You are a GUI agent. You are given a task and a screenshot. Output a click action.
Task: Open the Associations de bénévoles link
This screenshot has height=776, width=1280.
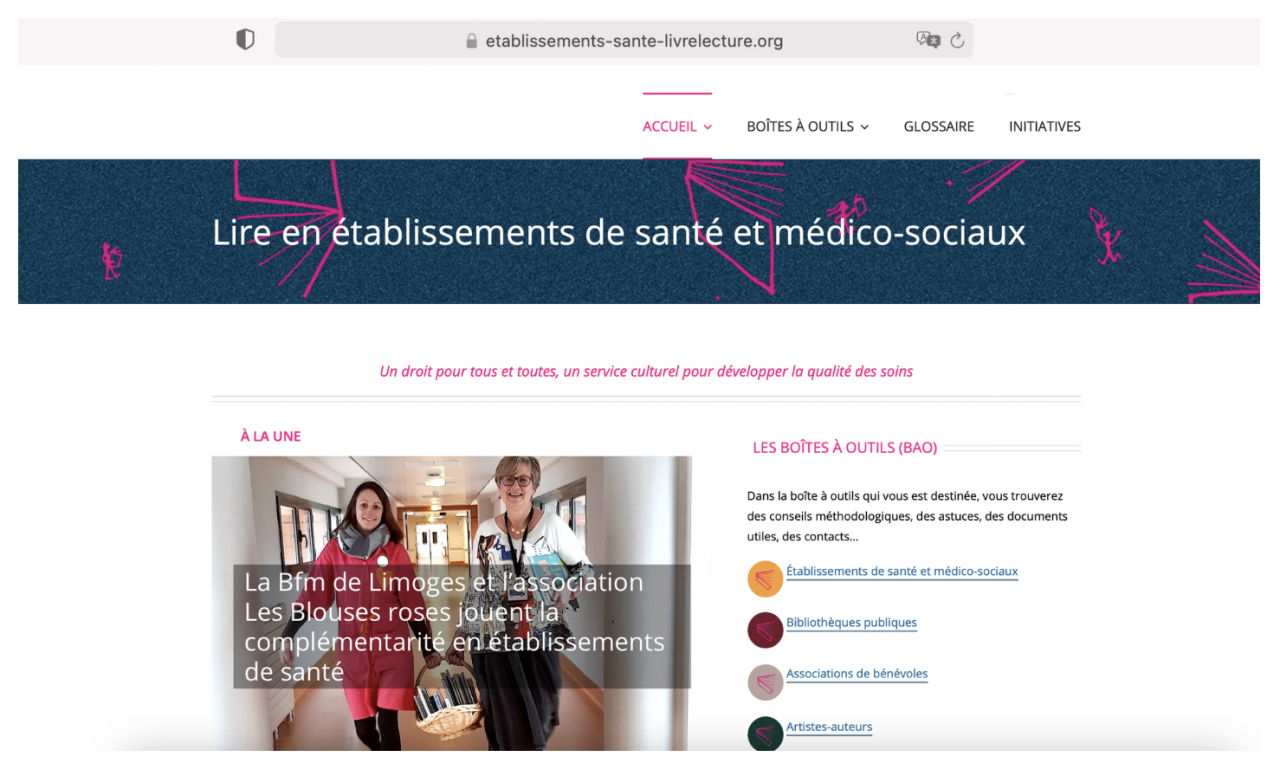[857, 674]
